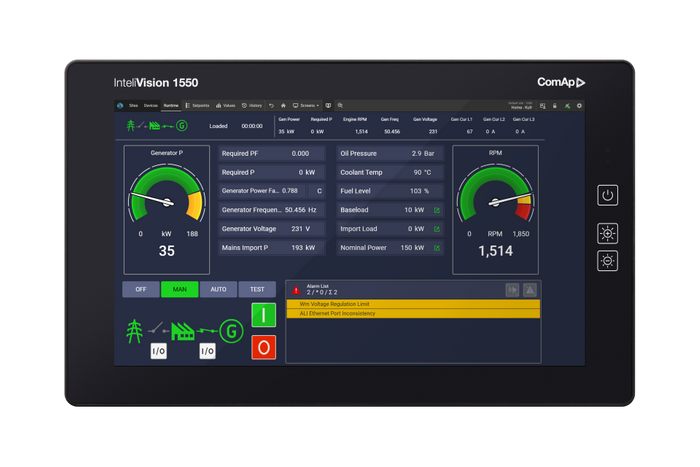
Task: Toggle the generator breaker I/O button
Action: pos(207,351)
